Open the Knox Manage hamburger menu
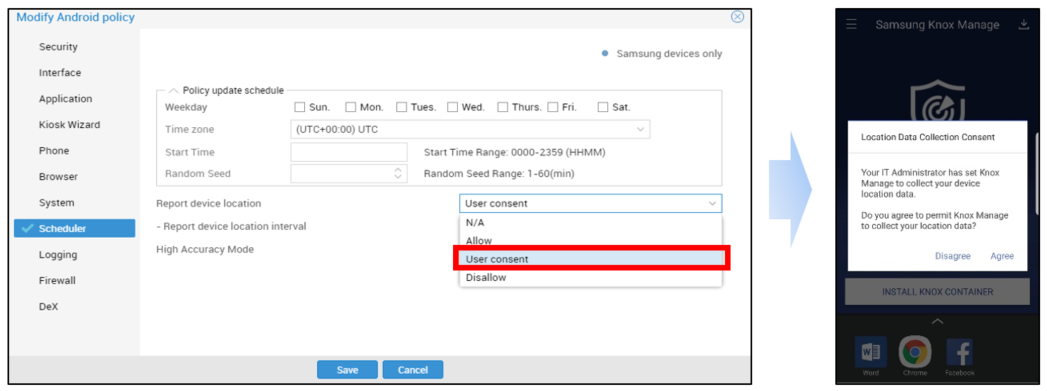This screenshot has height=391, width=1047. 851,25
